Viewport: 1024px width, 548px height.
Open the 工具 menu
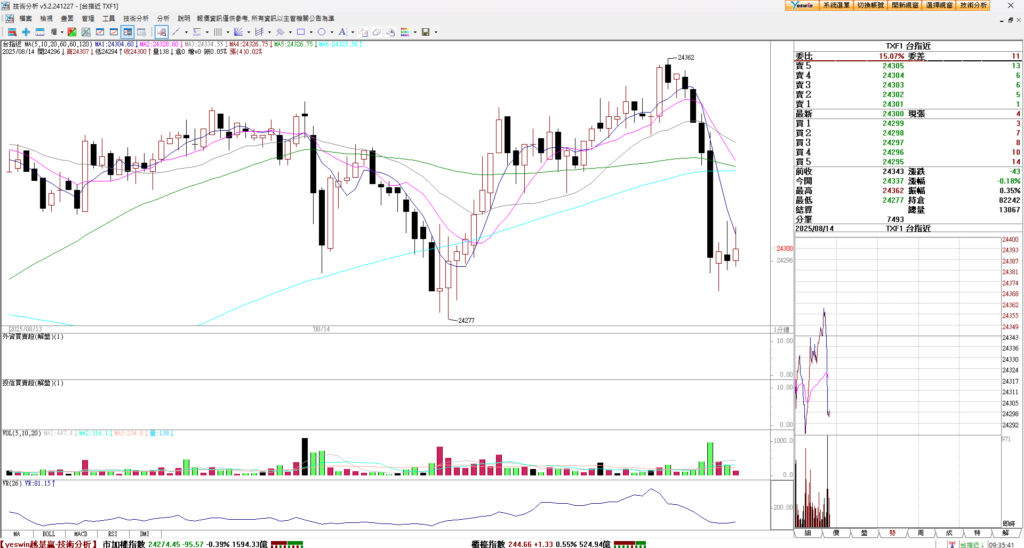108,18
